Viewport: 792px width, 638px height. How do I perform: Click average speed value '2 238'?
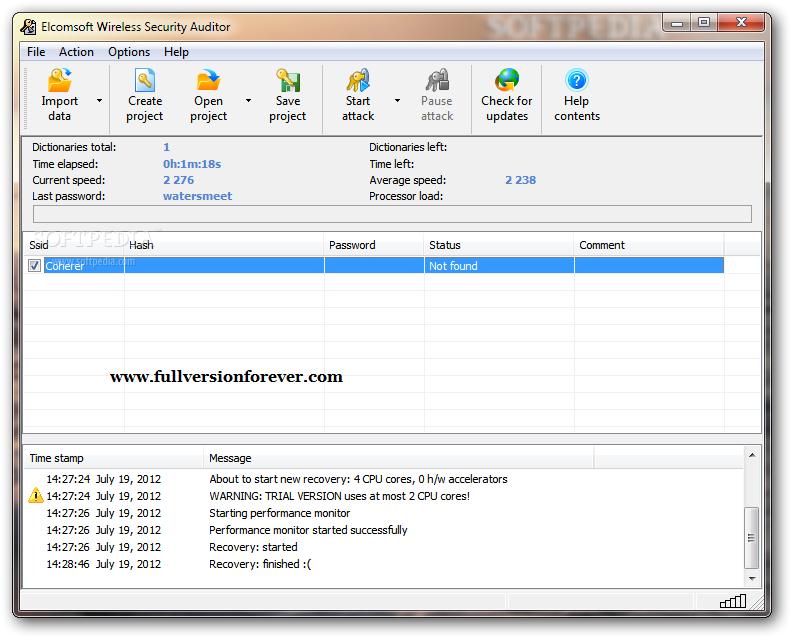click(x=520, y=180)
